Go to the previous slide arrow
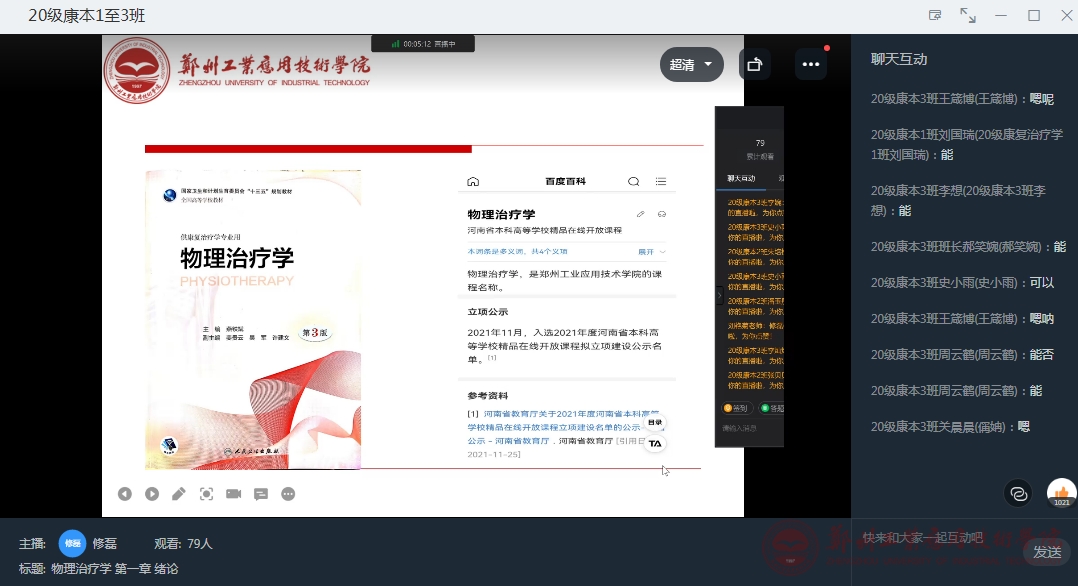This screenshot has width=1078, height=586. pos(125,494)
